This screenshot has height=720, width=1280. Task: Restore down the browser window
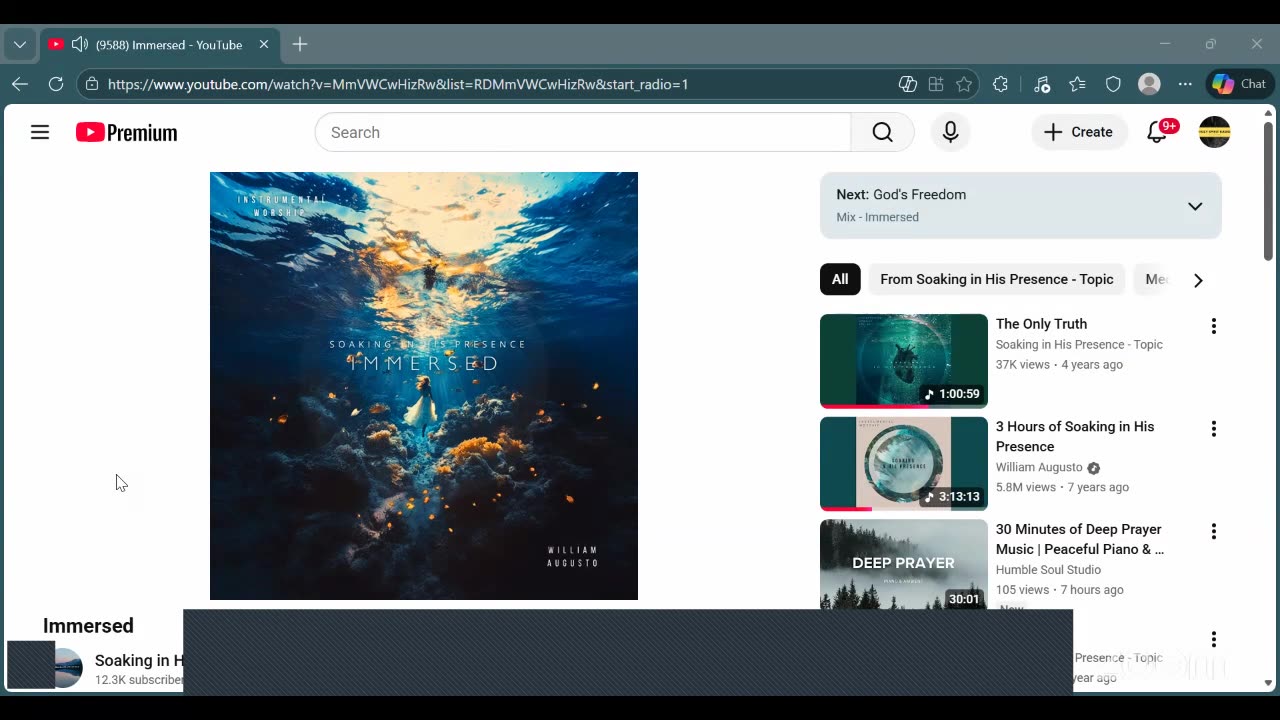[1210, 44]
